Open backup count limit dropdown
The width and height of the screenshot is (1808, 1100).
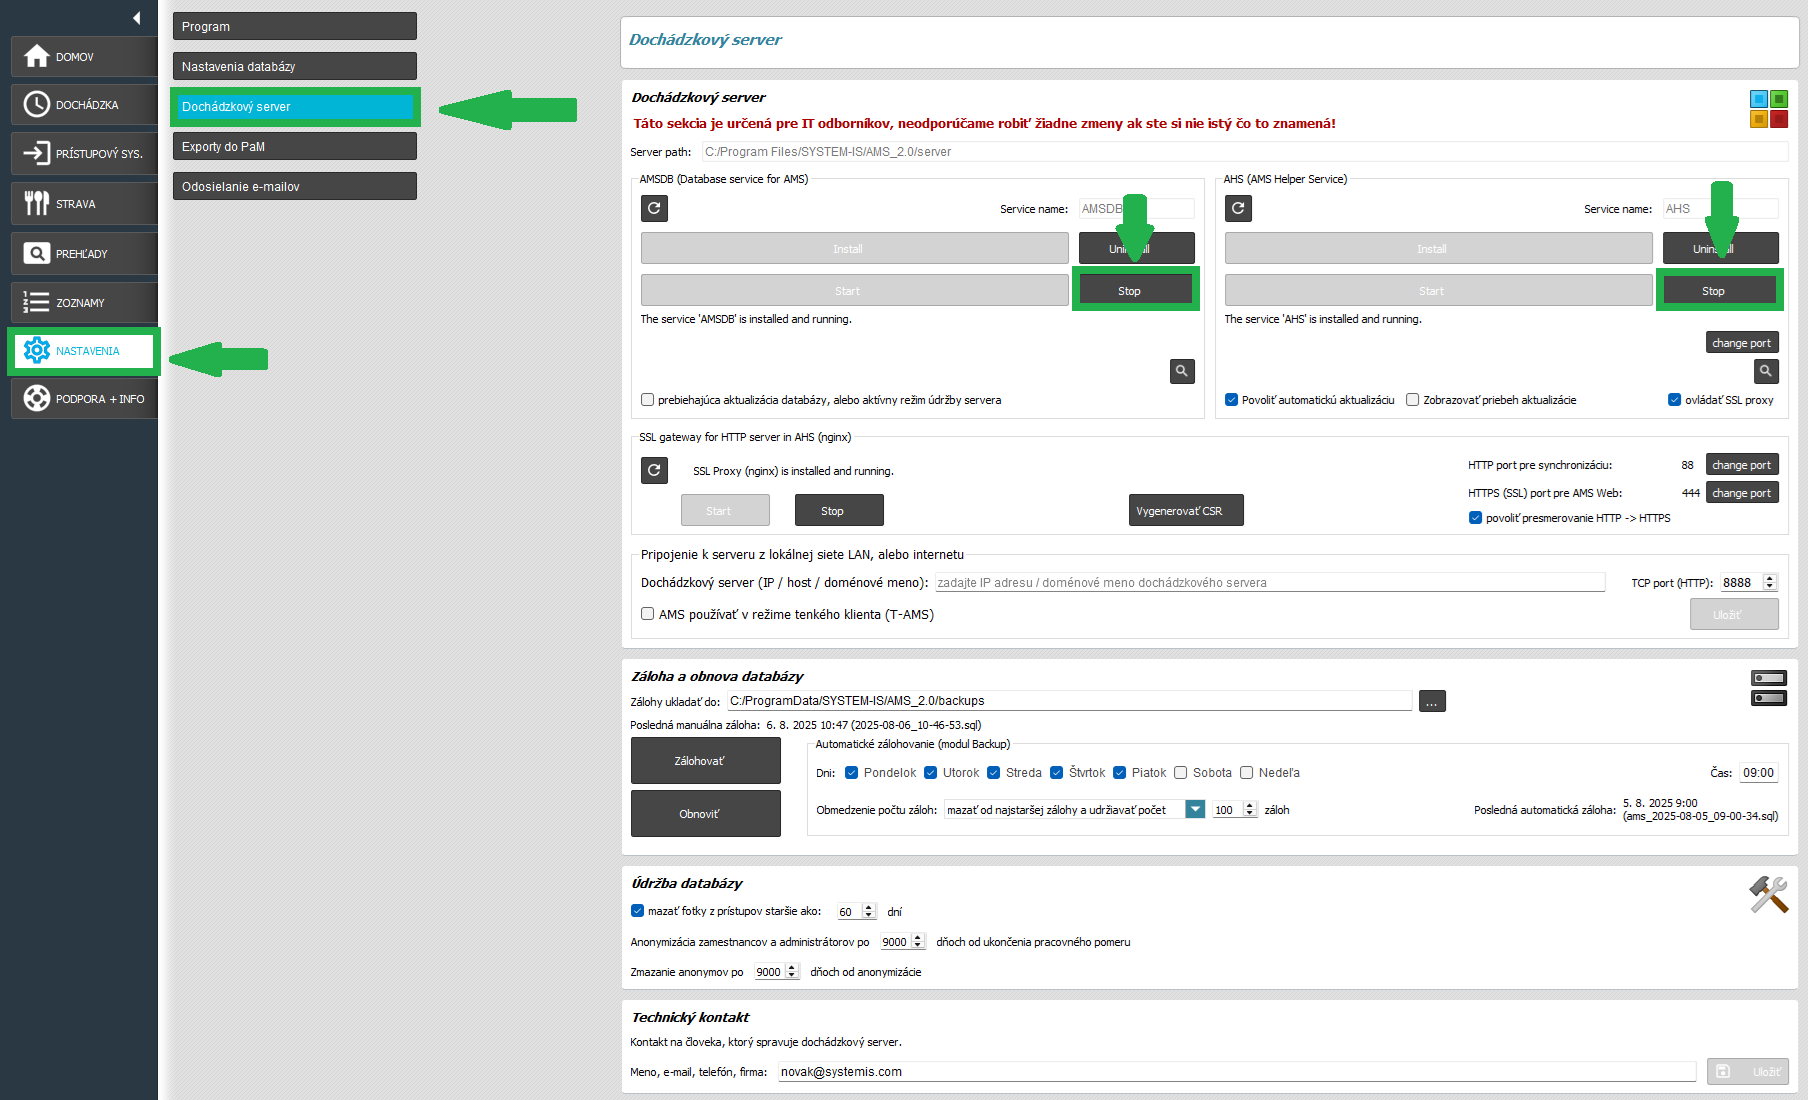tap(1195, 810)
